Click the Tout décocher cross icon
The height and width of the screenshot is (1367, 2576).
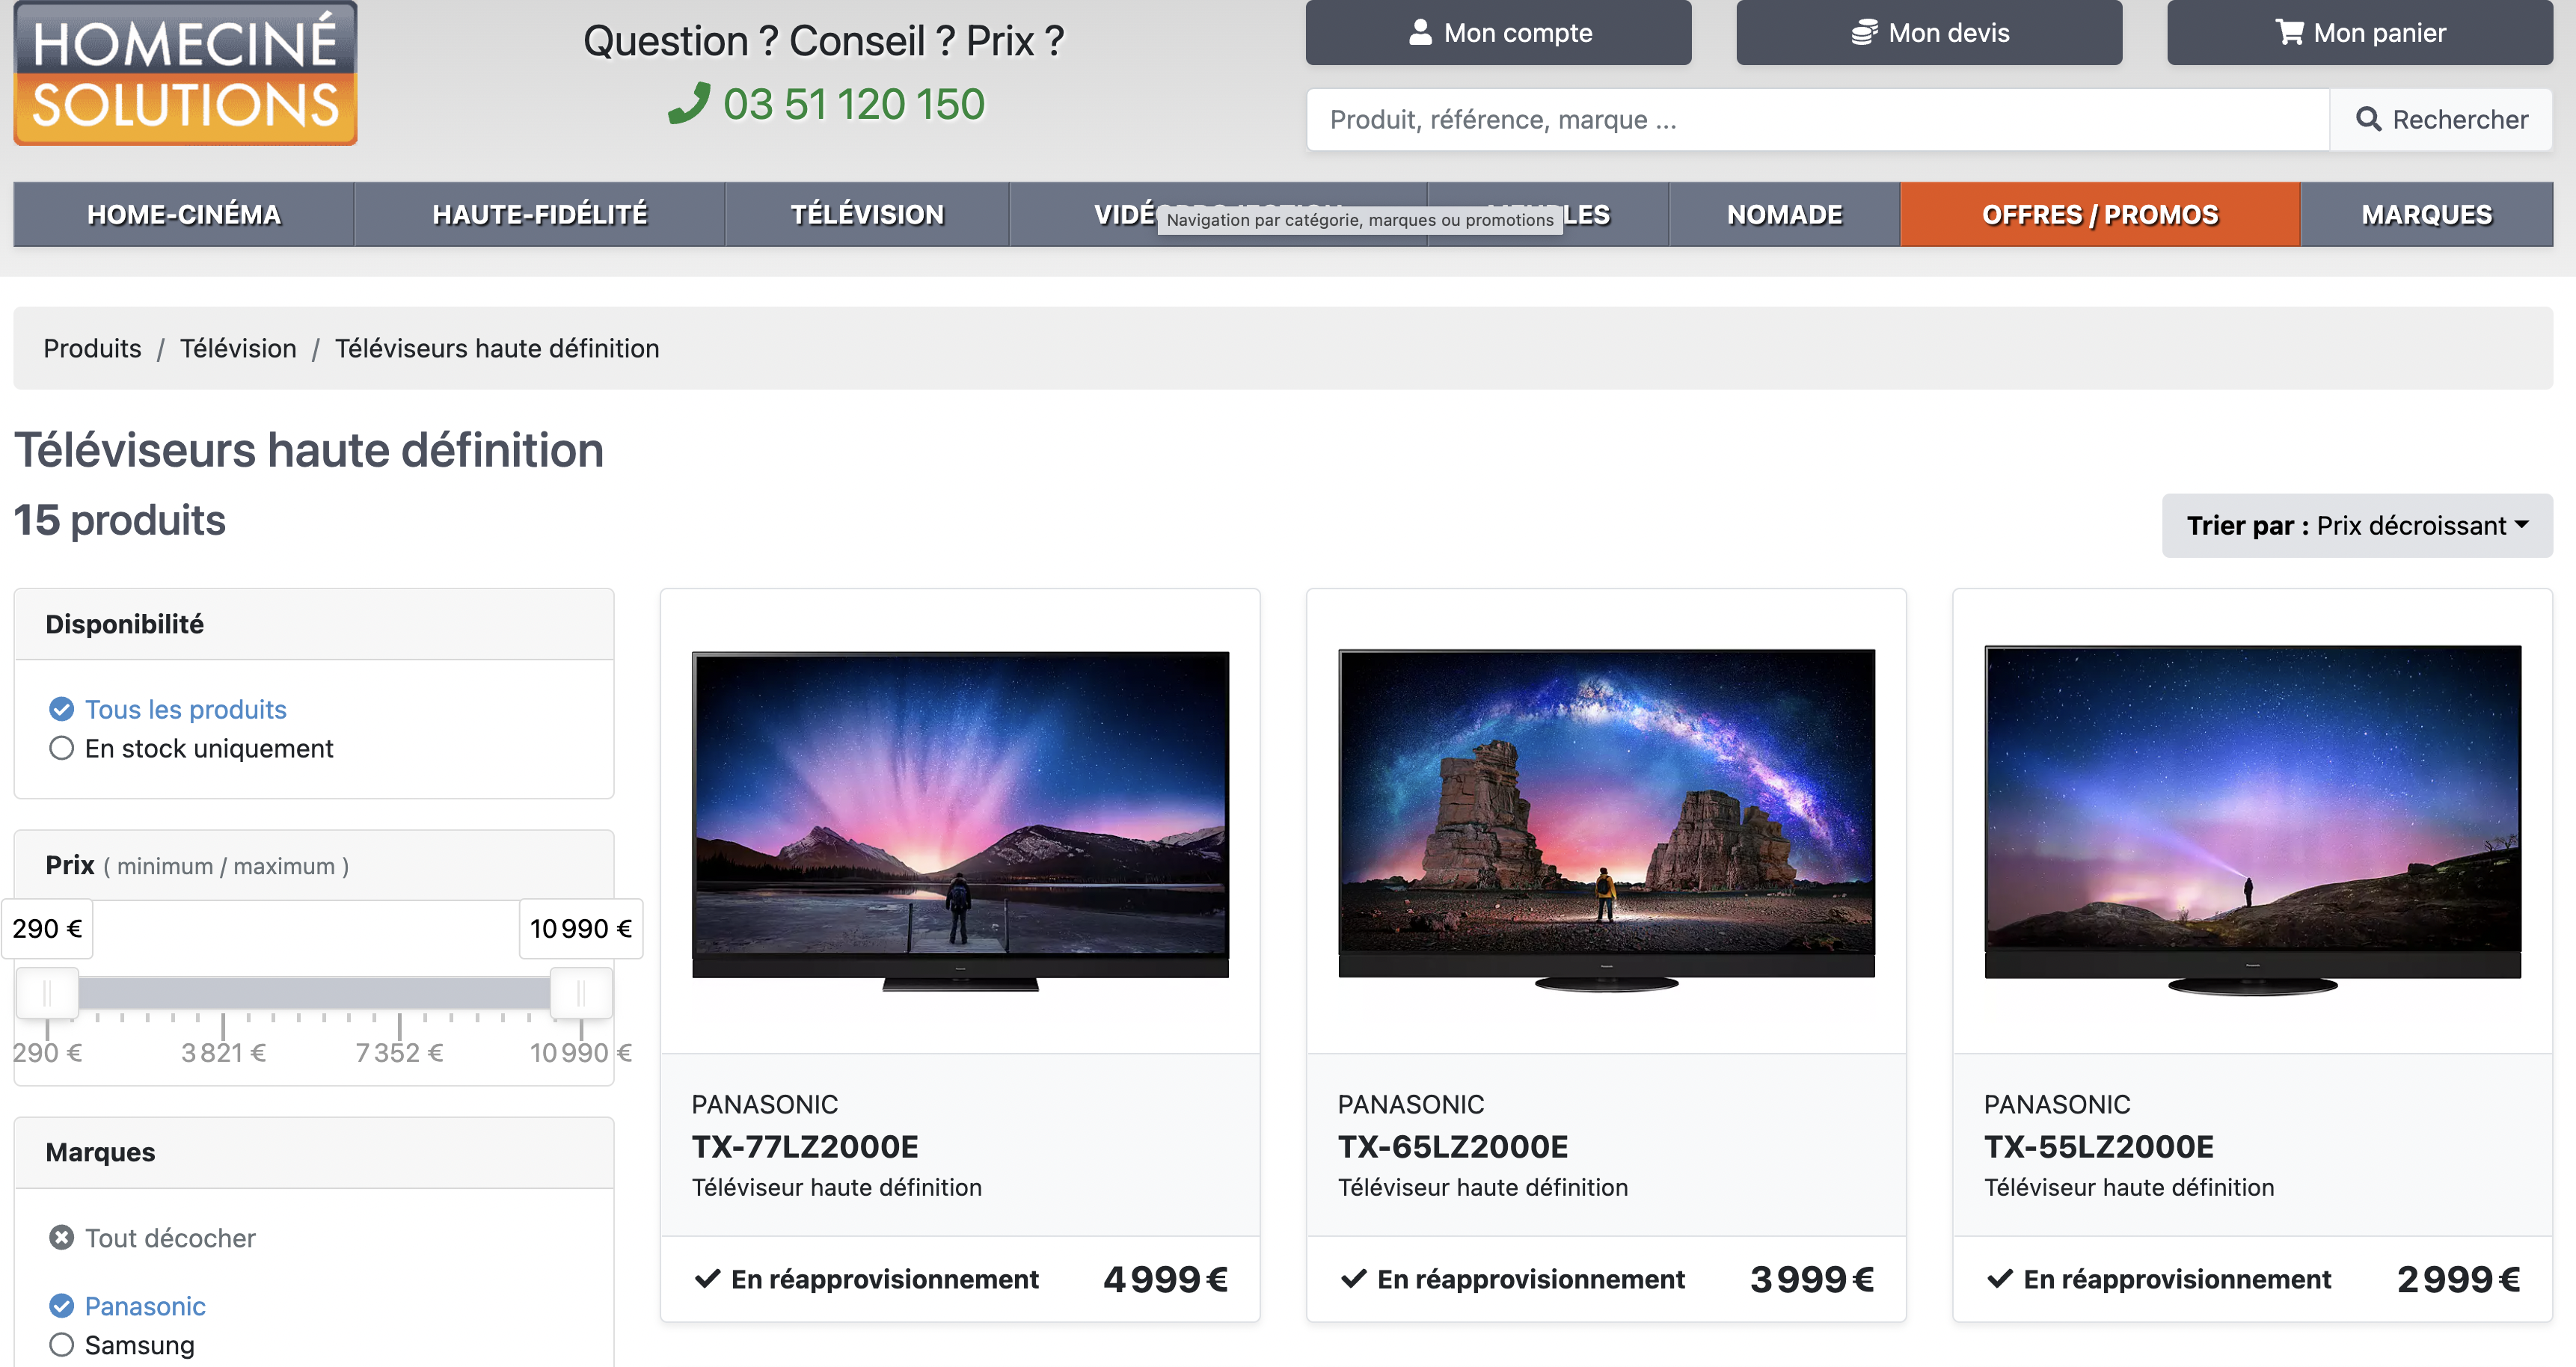[x=61, y=1237]
